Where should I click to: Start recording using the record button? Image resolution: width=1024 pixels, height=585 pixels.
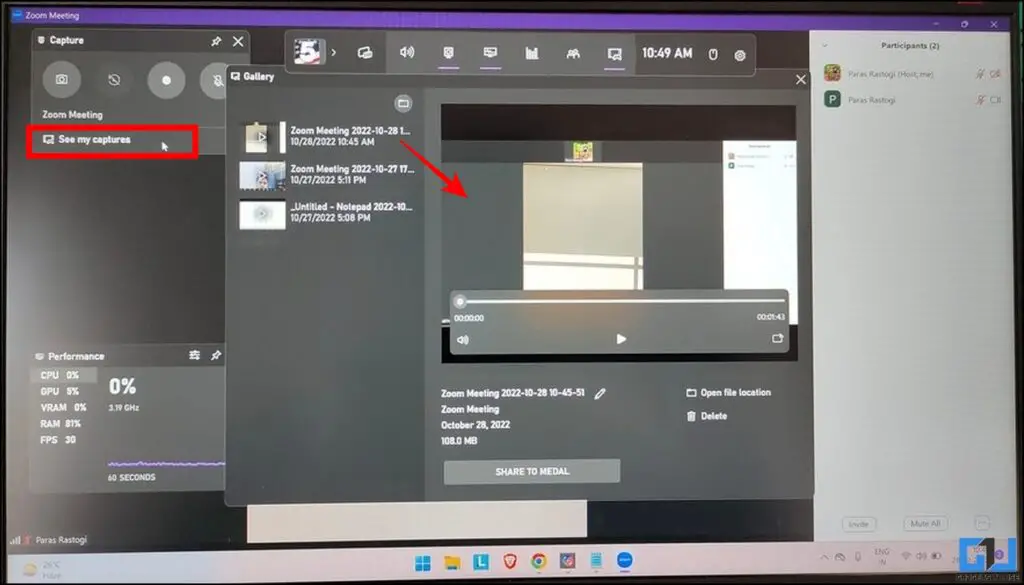pos(165,80)
